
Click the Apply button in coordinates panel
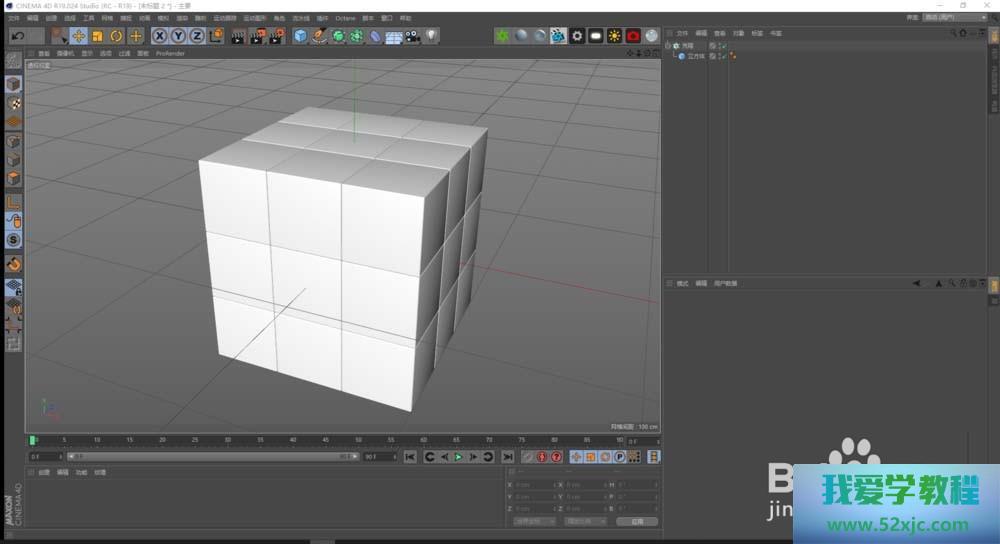(x=636, y=521)
